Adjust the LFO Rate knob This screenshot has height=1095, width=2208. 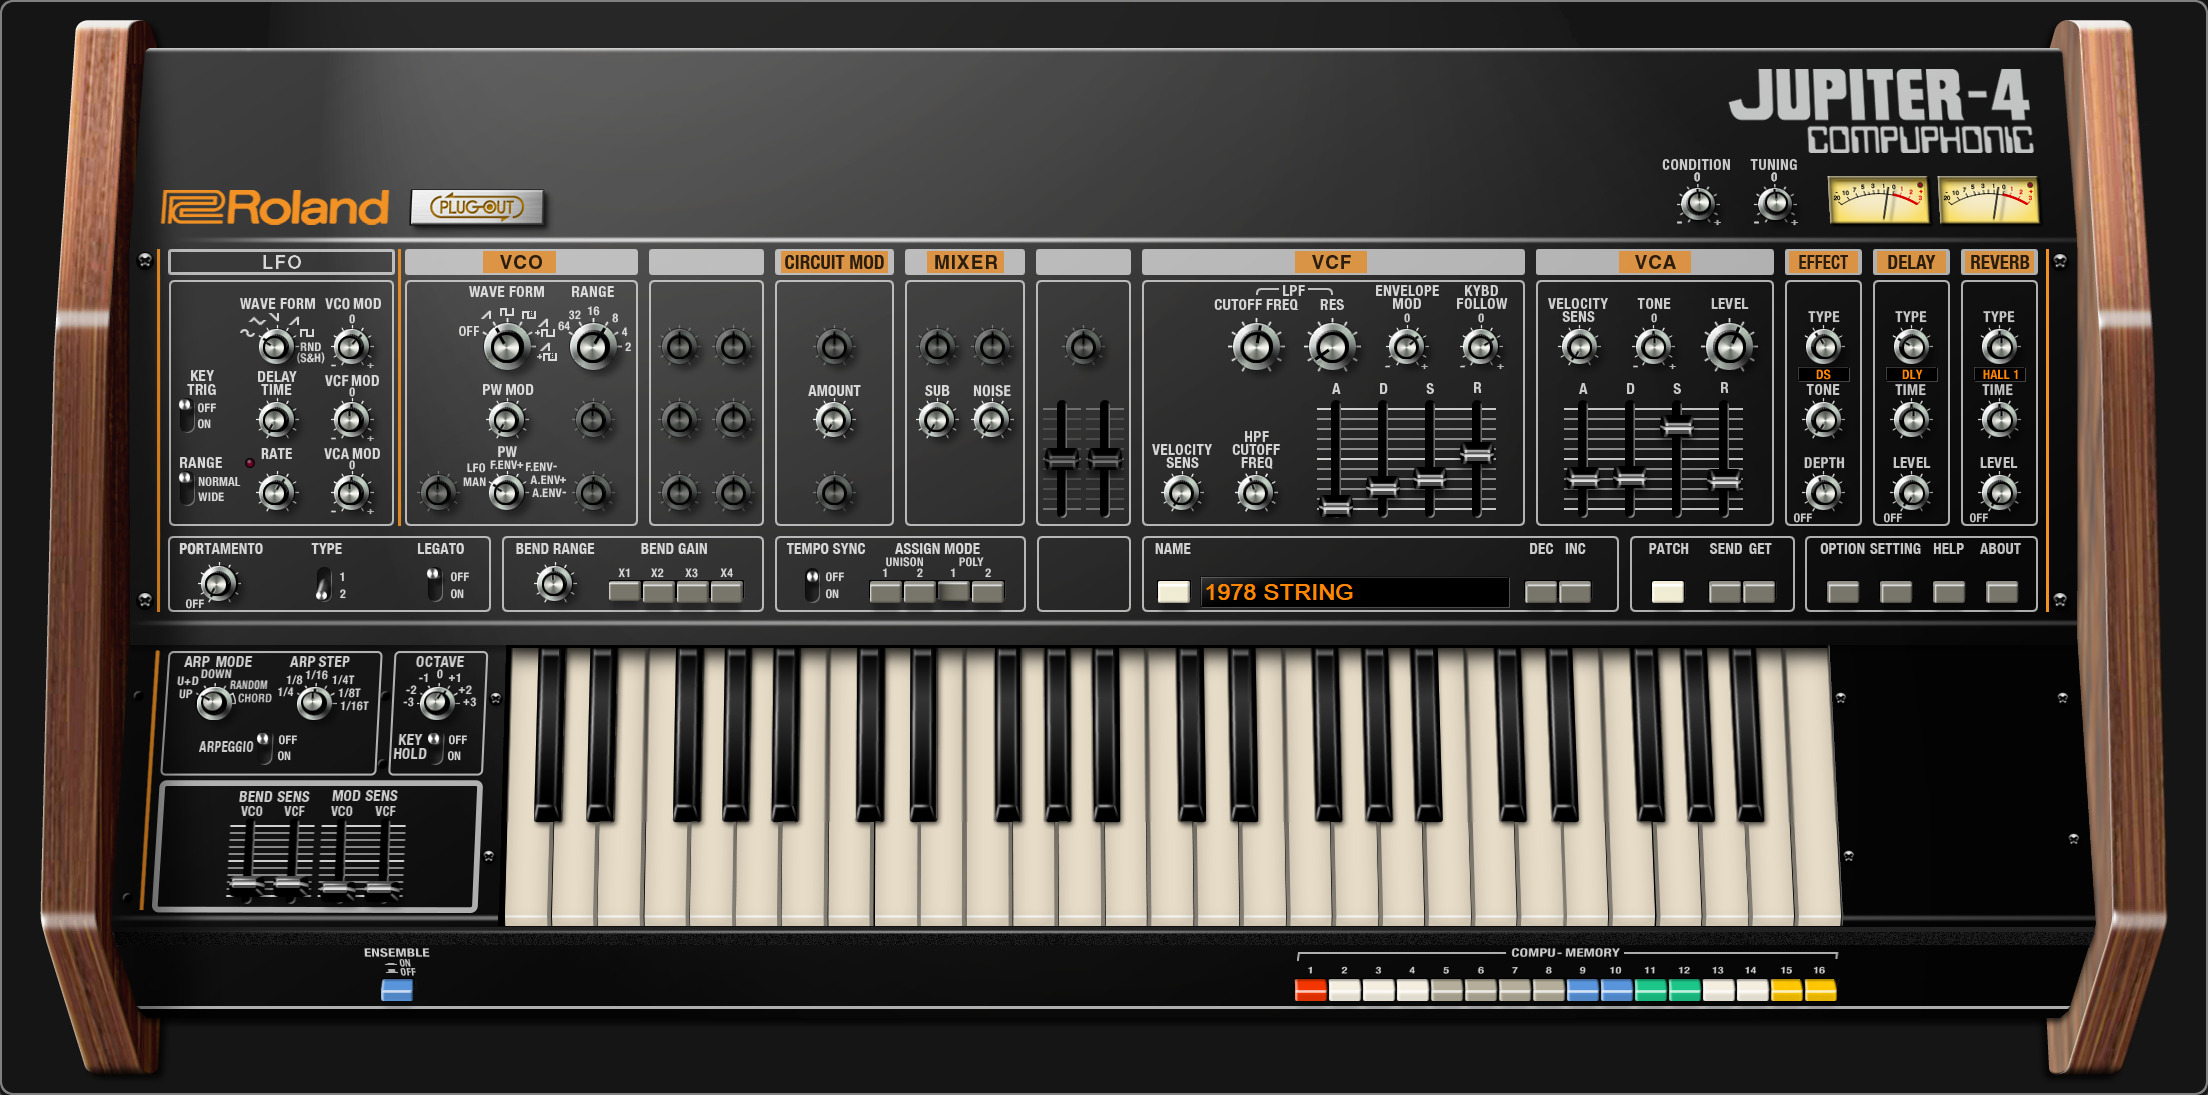click(x=277, y=492)
